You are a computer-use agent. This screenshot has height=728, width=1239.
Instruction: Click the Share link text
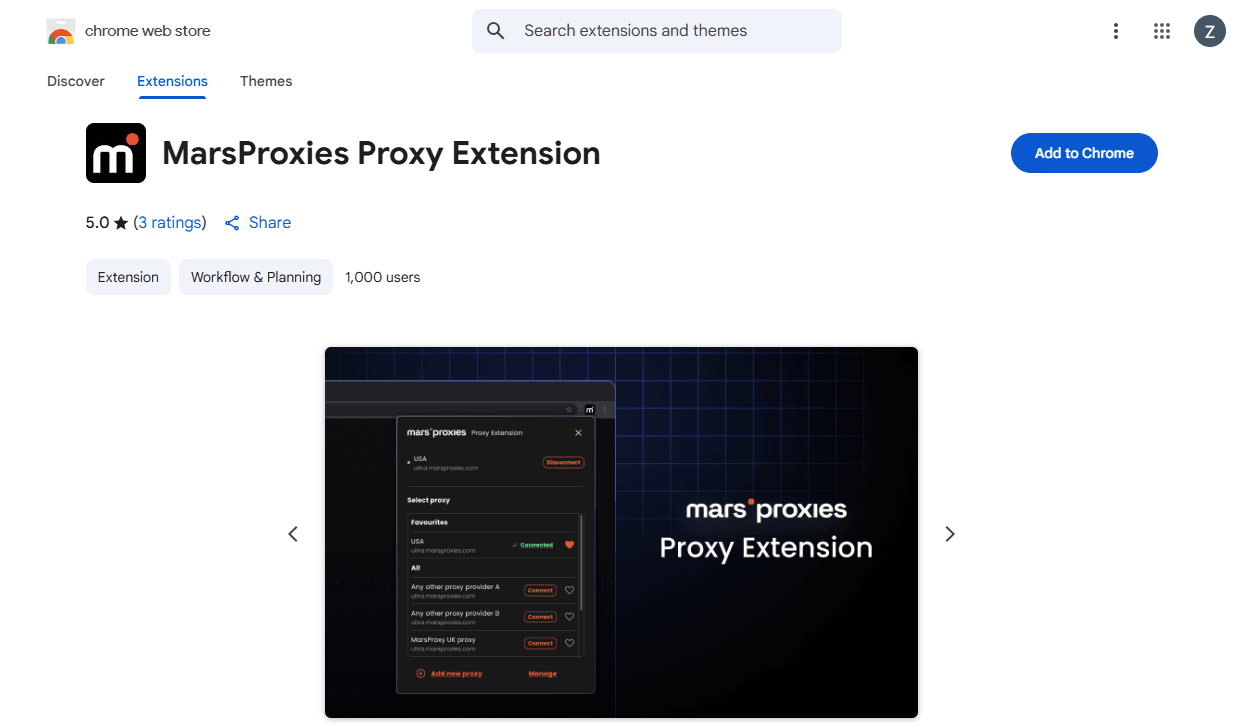(x=270, y=222)
